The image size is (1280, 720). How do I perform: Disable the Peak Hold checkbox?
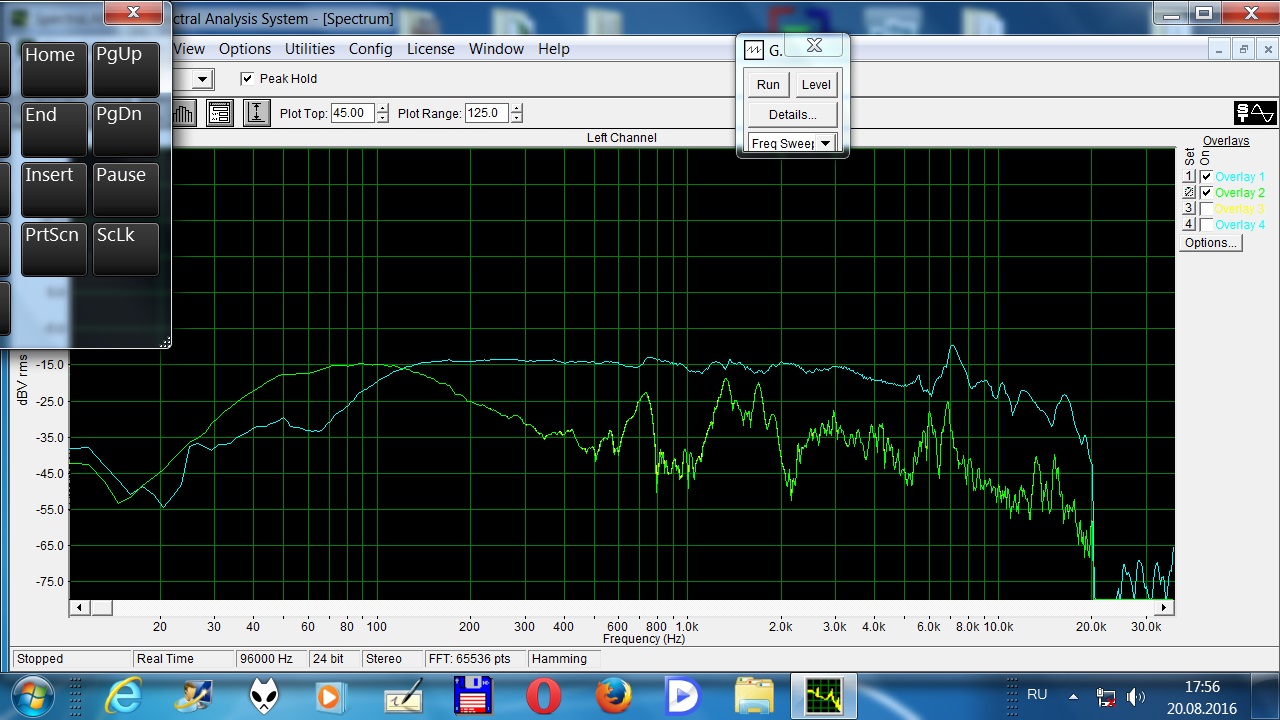247,79
